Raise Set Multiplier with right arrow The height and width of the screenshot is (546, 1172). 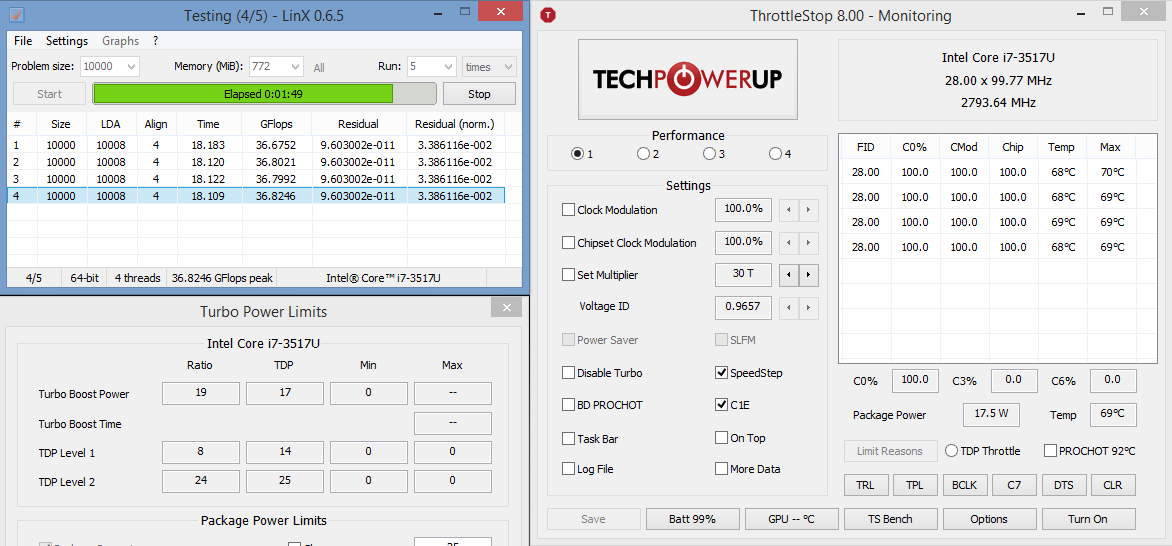click(x=809, y=275)
